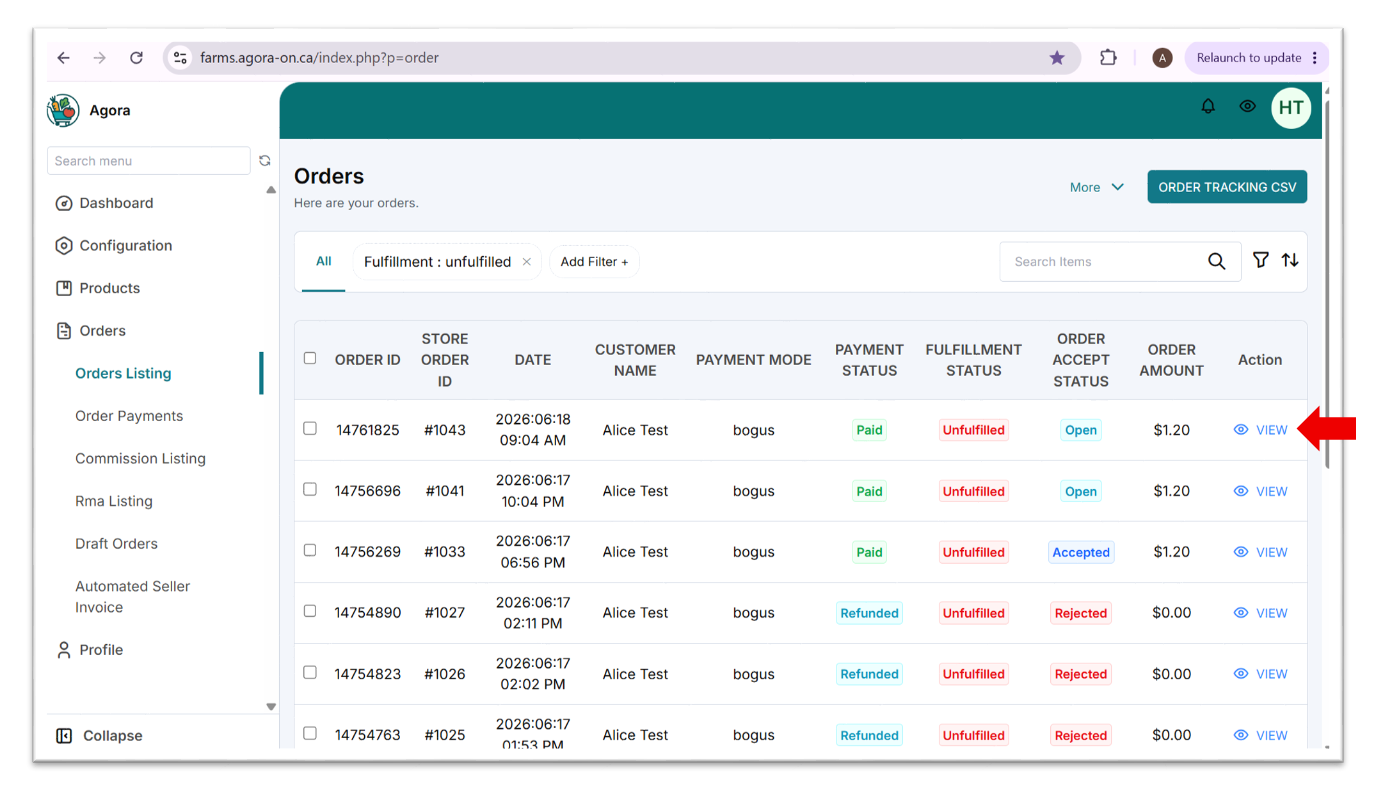Screen dimensions: 1375x786
Task: Open Order Payments in sidebar
Action: [x=129, y=416]
